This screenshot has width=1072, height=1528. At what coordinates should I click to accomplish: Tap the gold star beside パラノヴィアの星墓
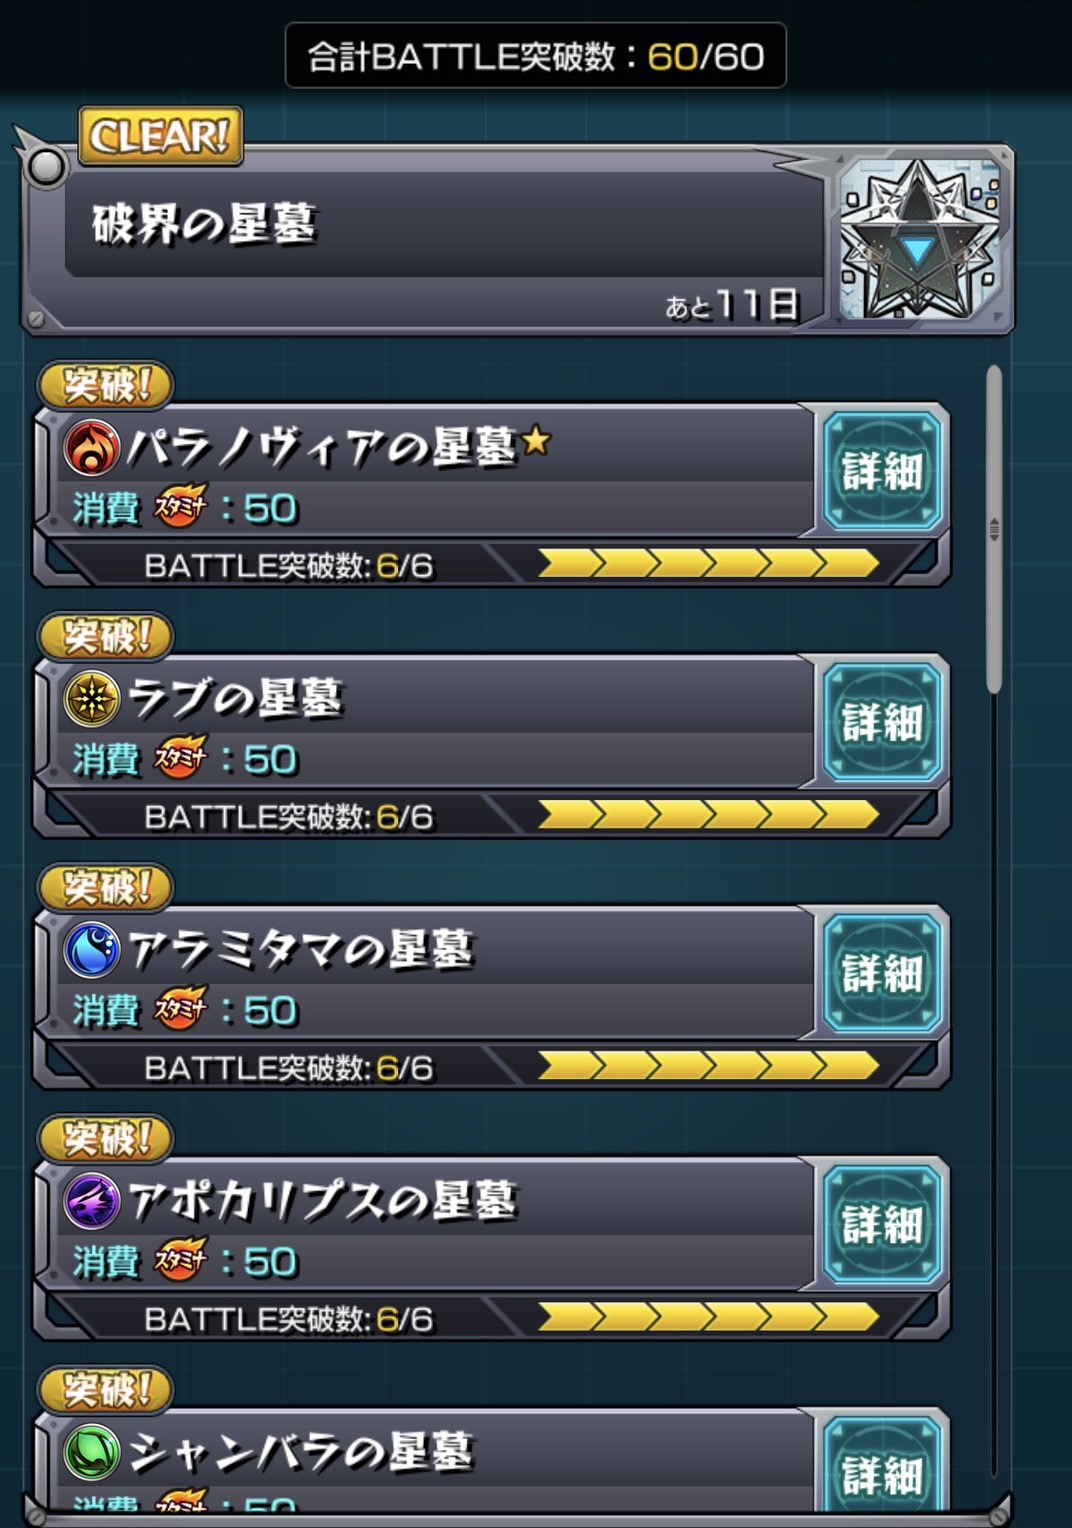click(x=536, y=439)
